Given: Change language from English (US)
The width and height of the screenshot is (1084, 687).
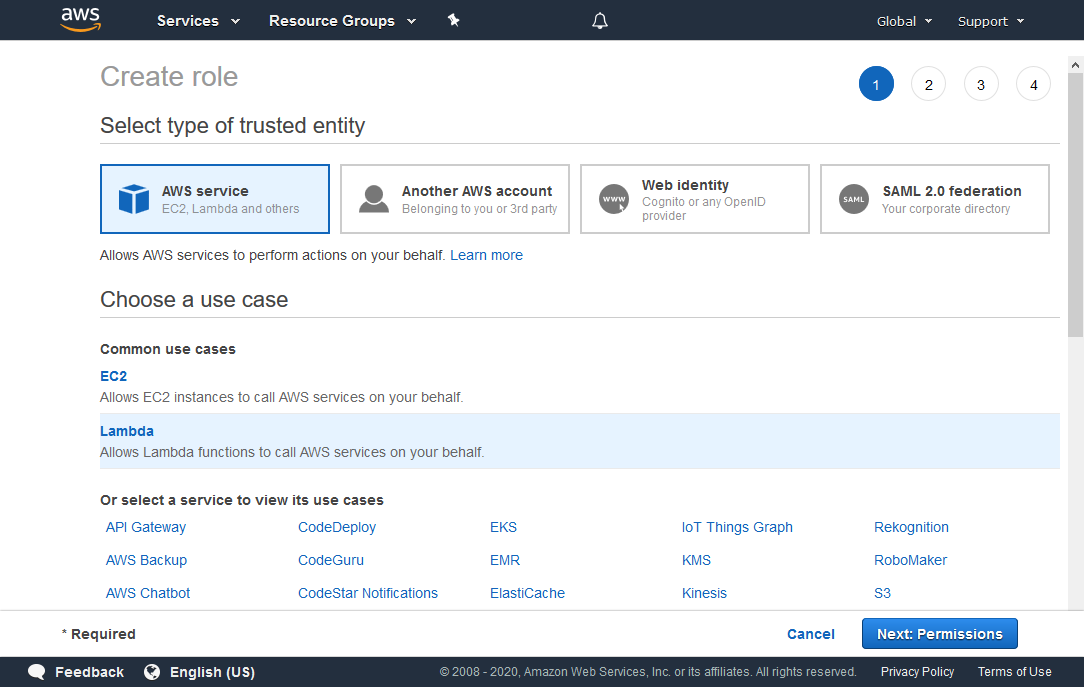Looking at the screenshot, I should click(212, 672).
